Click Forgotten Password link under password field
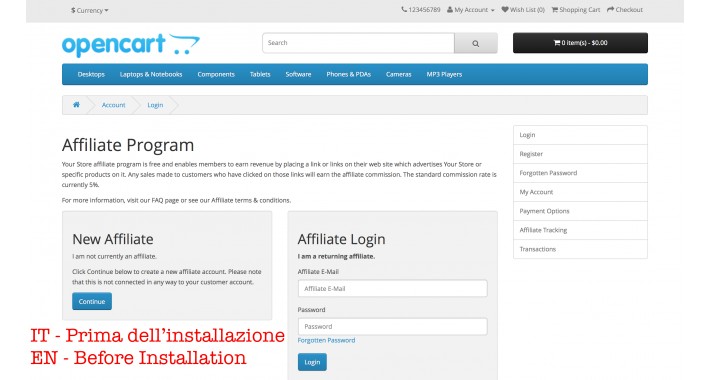Screen dimensions: 710x380 pos(326,340)
